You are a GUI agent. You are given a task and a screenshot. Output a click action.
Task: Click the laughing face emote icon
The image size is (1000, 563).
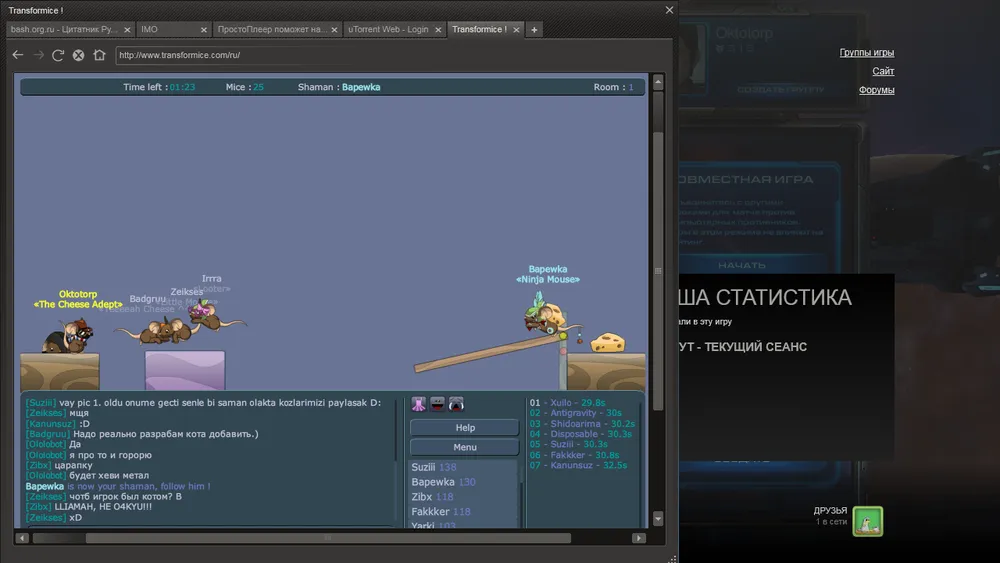pos(438,404)
